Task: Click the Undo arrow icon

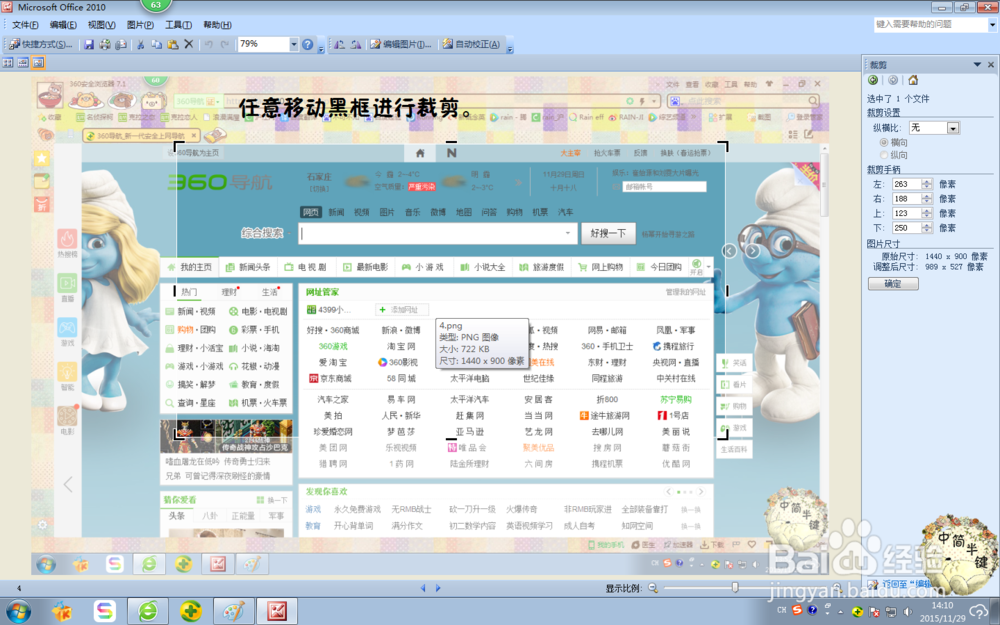Action: pyautogui.click(x=208, y=44)
